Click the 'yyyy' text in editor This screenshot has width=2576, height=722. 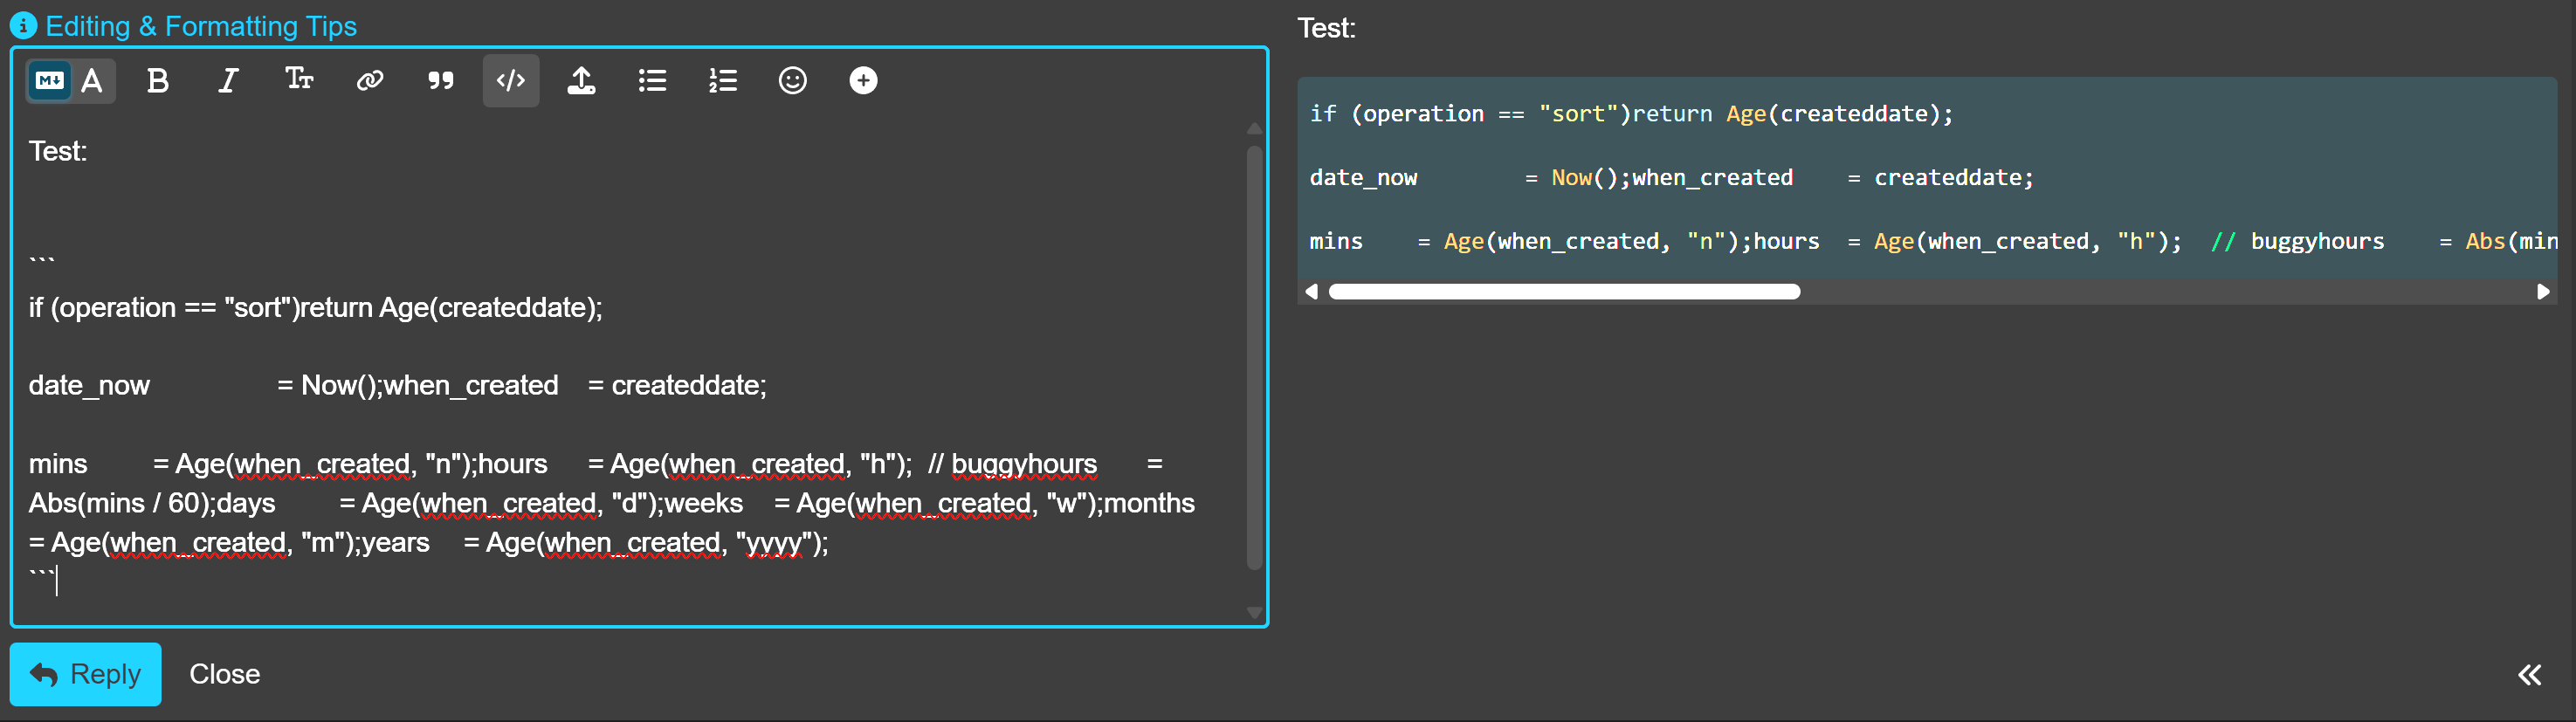pyautogui.click(x=775, y=543)
